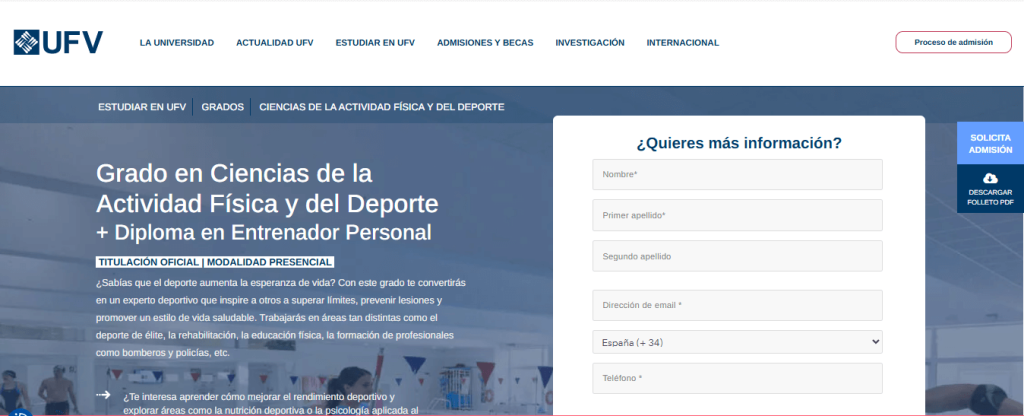The height and width of the screenshot is (416, 1024).
Task: Focus the Nombre input field
Action: [737, 174]
